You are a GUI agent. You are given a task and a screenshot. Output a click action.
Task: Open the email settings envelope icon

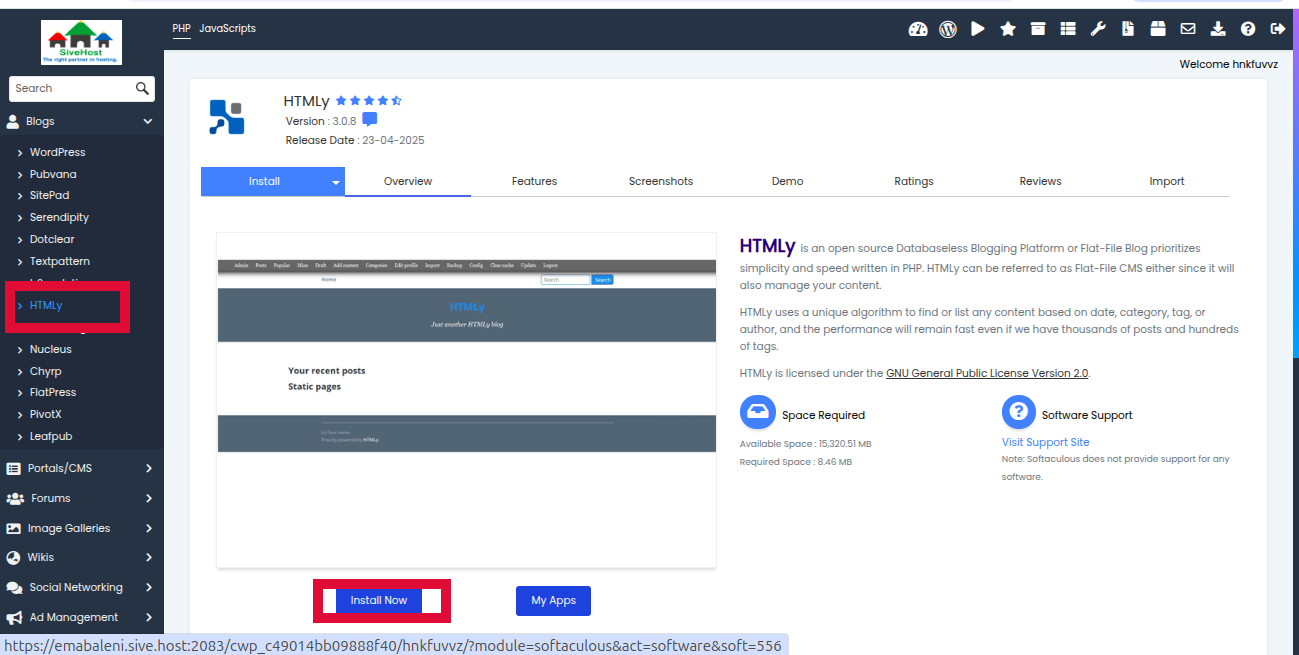(1188, 29)
